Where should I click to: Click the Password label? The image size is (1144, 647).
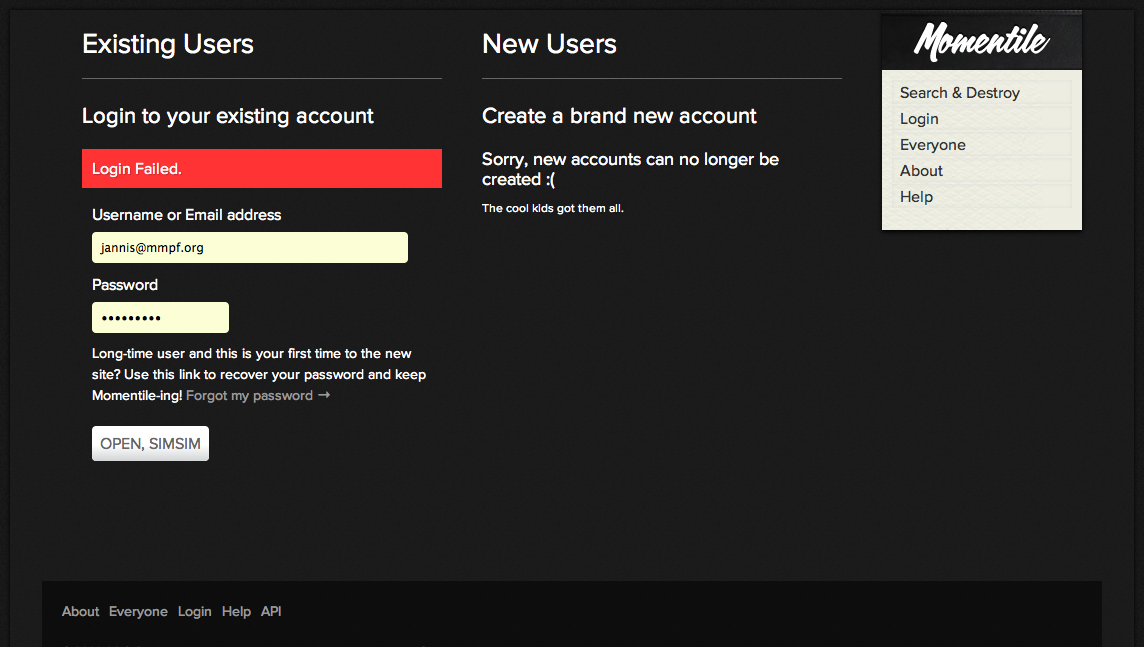[x=125, y=285]
